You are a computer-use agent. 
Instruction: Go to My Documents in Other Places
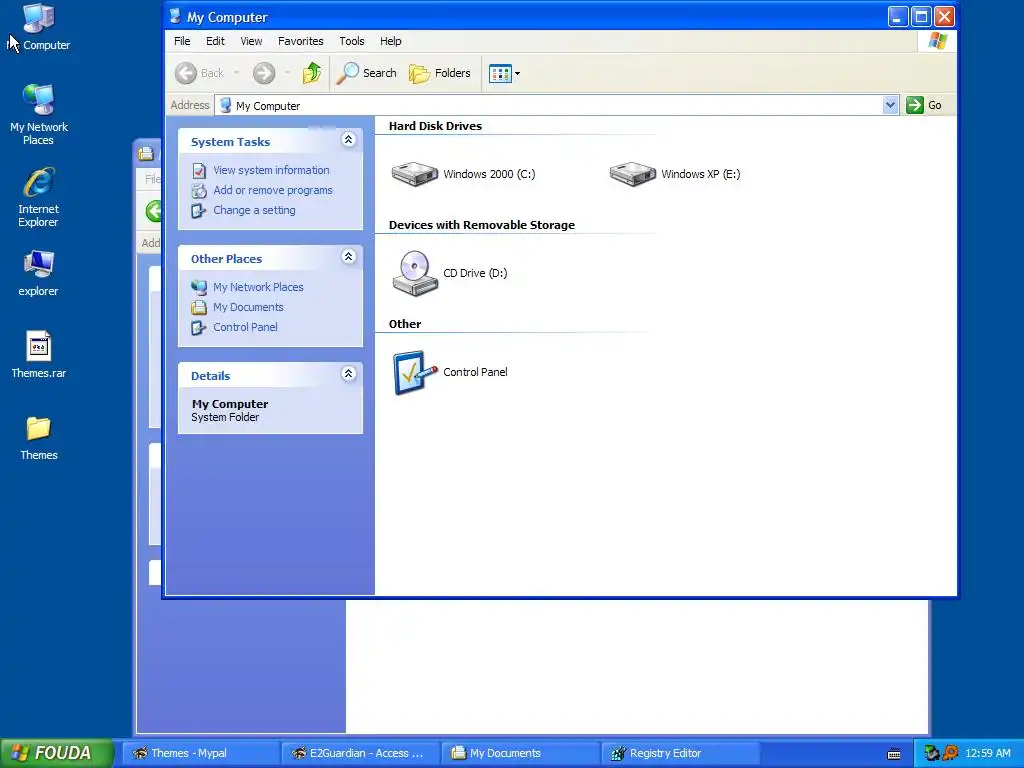point(248,307)
